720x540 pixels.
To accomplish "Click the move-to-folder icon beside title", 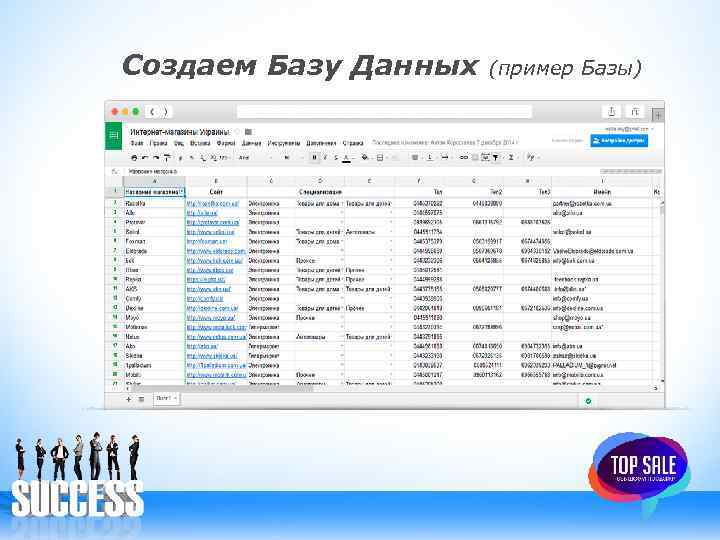I will click(x=248, y=132).
